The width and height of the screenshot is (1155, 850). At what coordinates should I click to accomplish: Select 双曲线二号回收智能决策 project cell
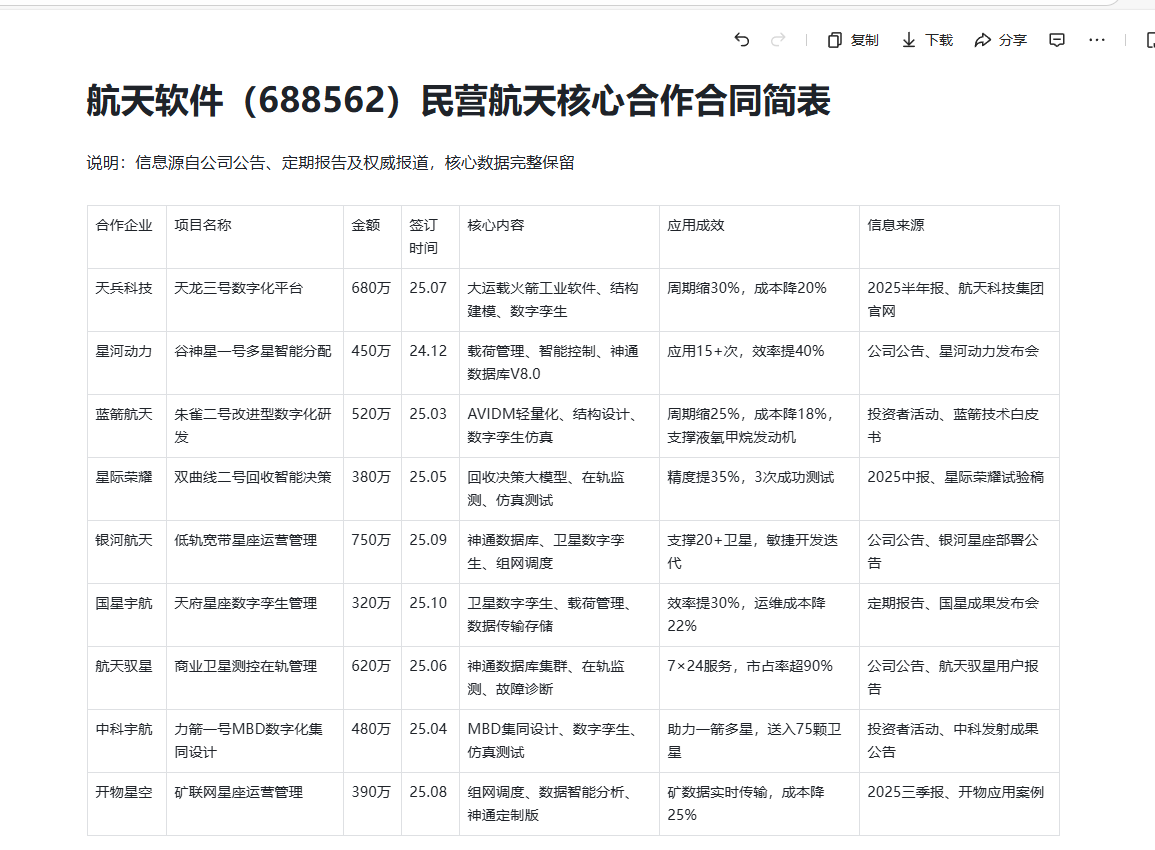pos(255,488)
